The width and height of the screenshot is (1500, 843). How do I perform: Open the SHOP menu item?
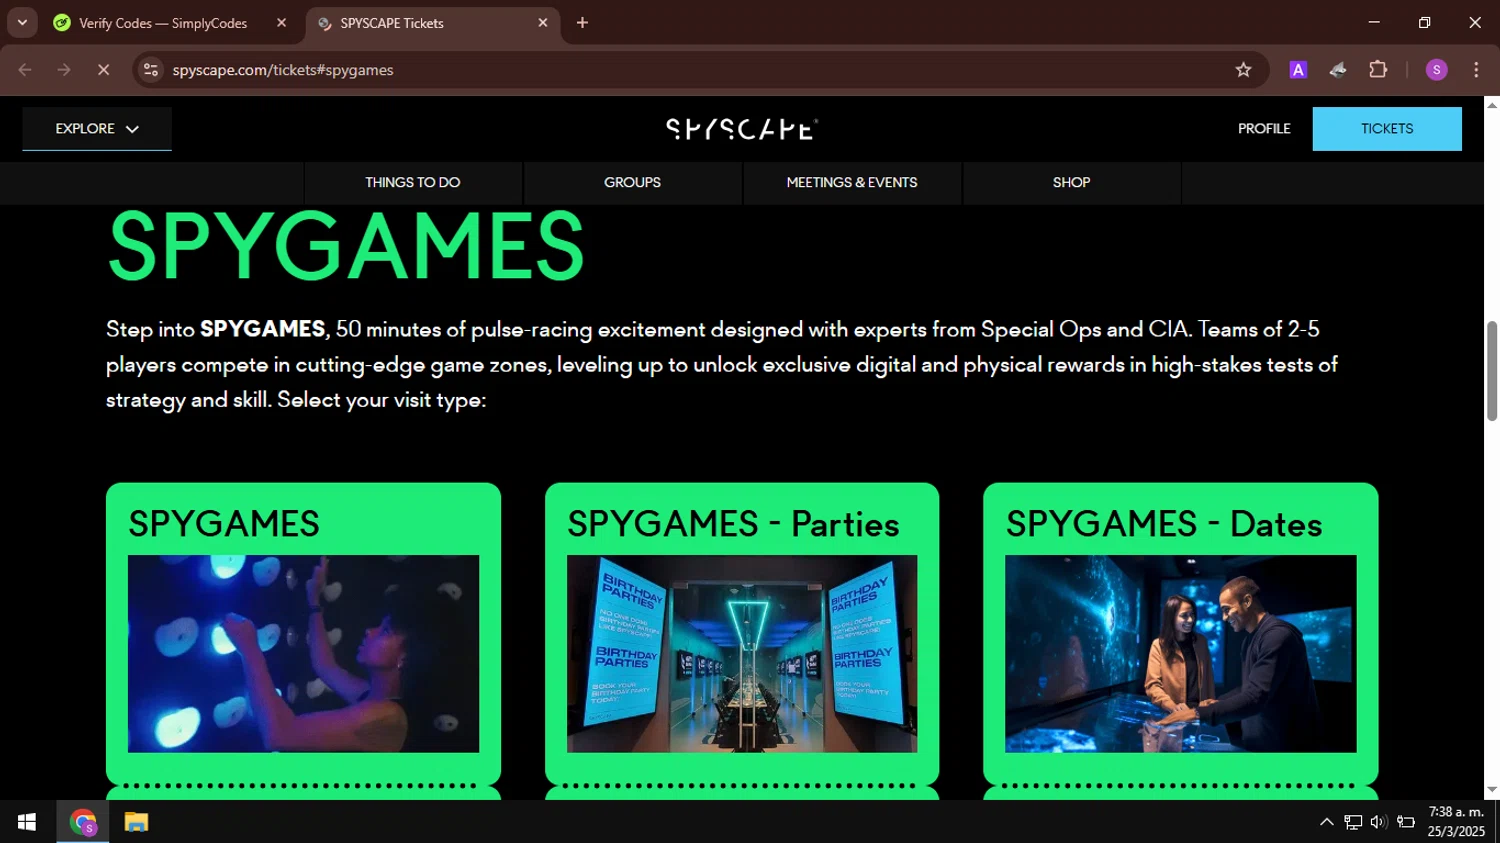click(1071, 183)
